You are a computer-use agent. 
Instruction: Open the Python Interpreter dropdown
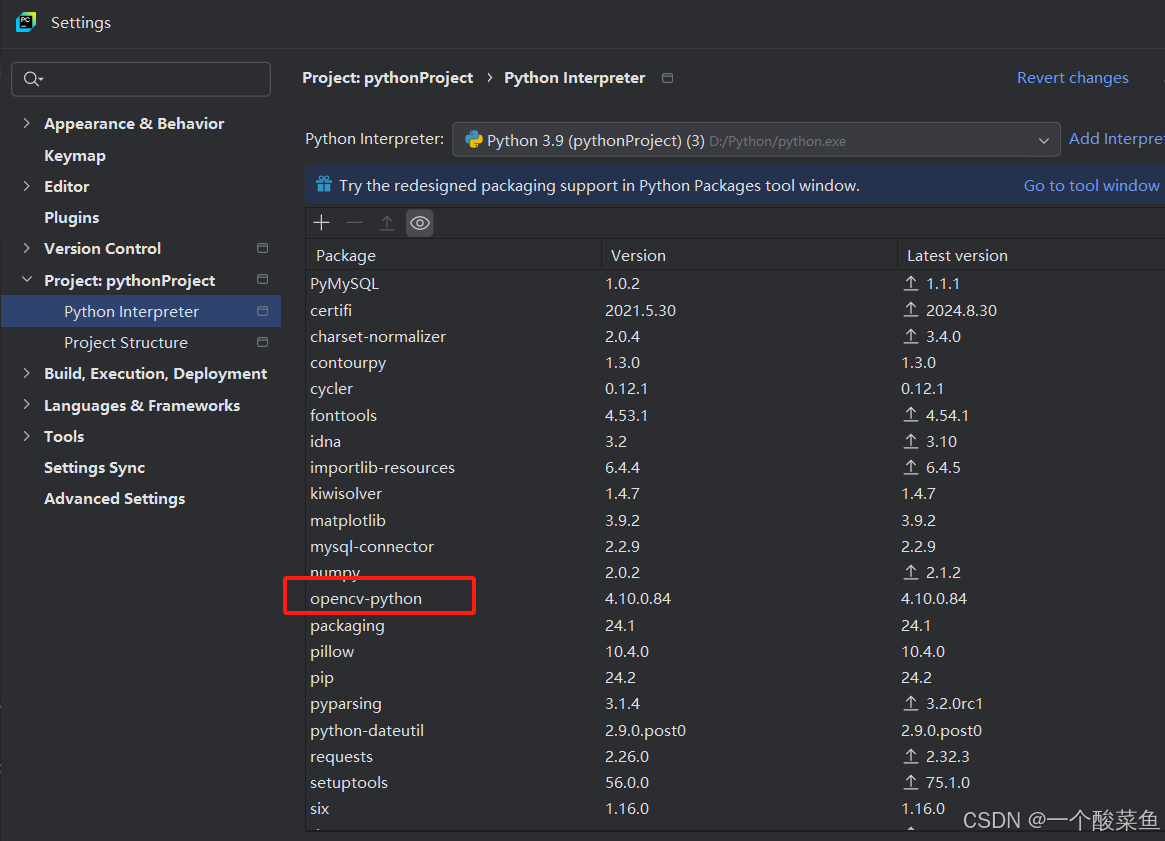coord(756,140)
